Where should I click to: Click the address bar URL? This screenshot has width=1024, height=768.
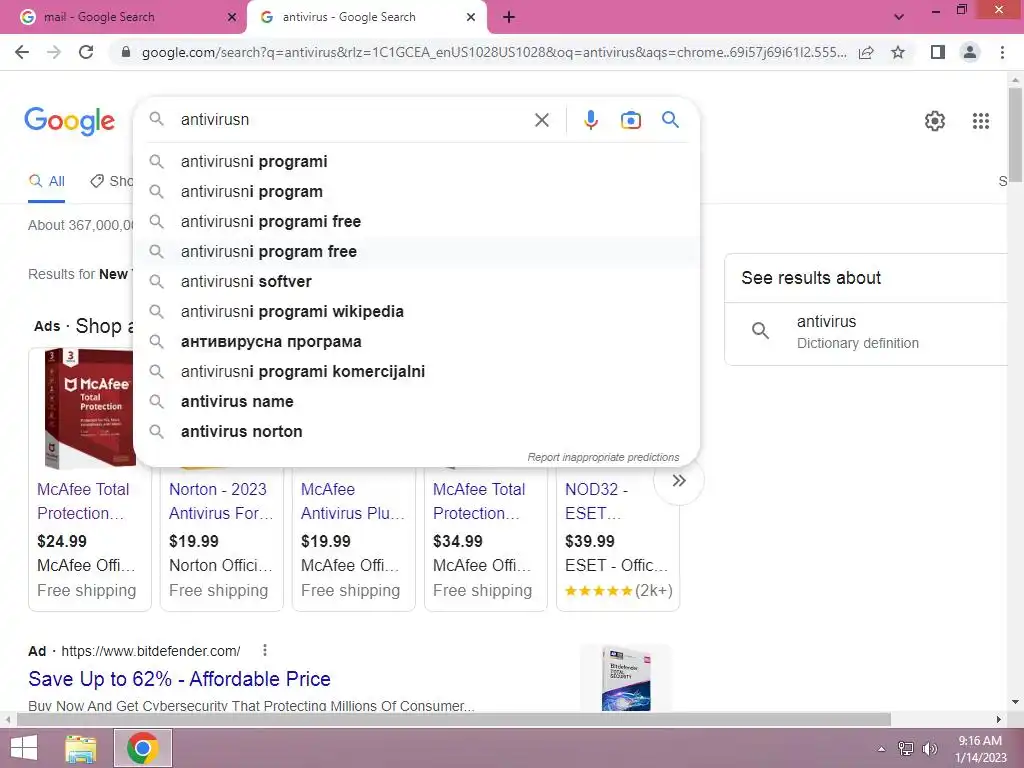pos(494,52)
